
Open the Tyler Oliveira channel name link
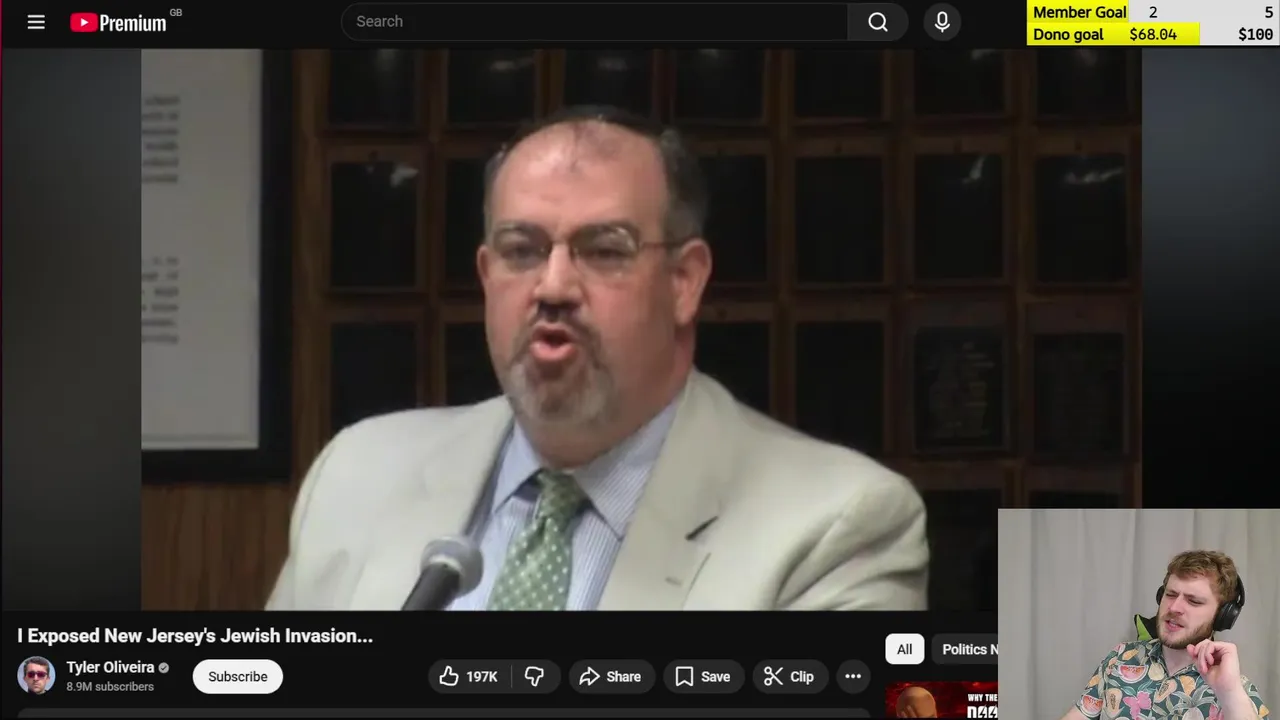point(110,667)
